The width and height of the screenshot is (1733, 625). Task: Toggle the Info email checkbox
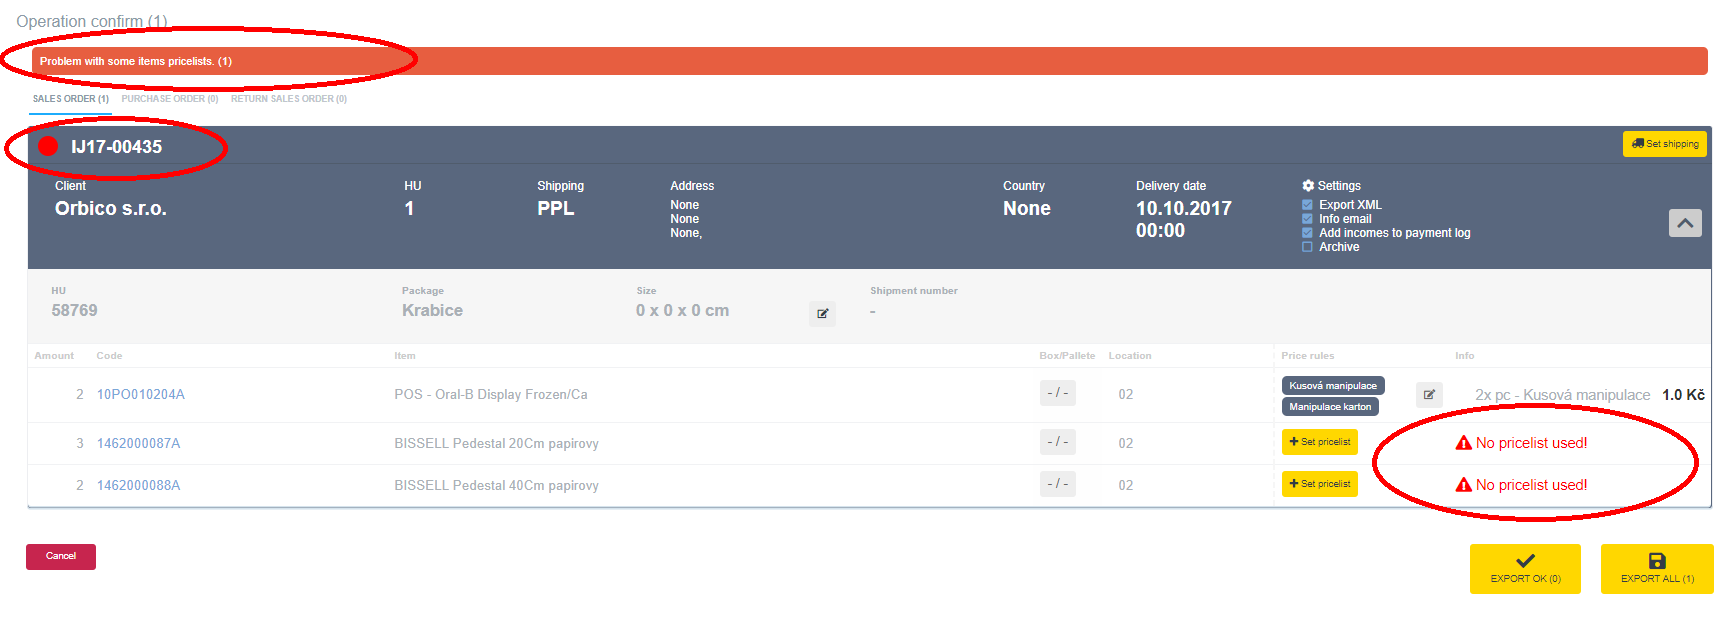pos(1307,219)
